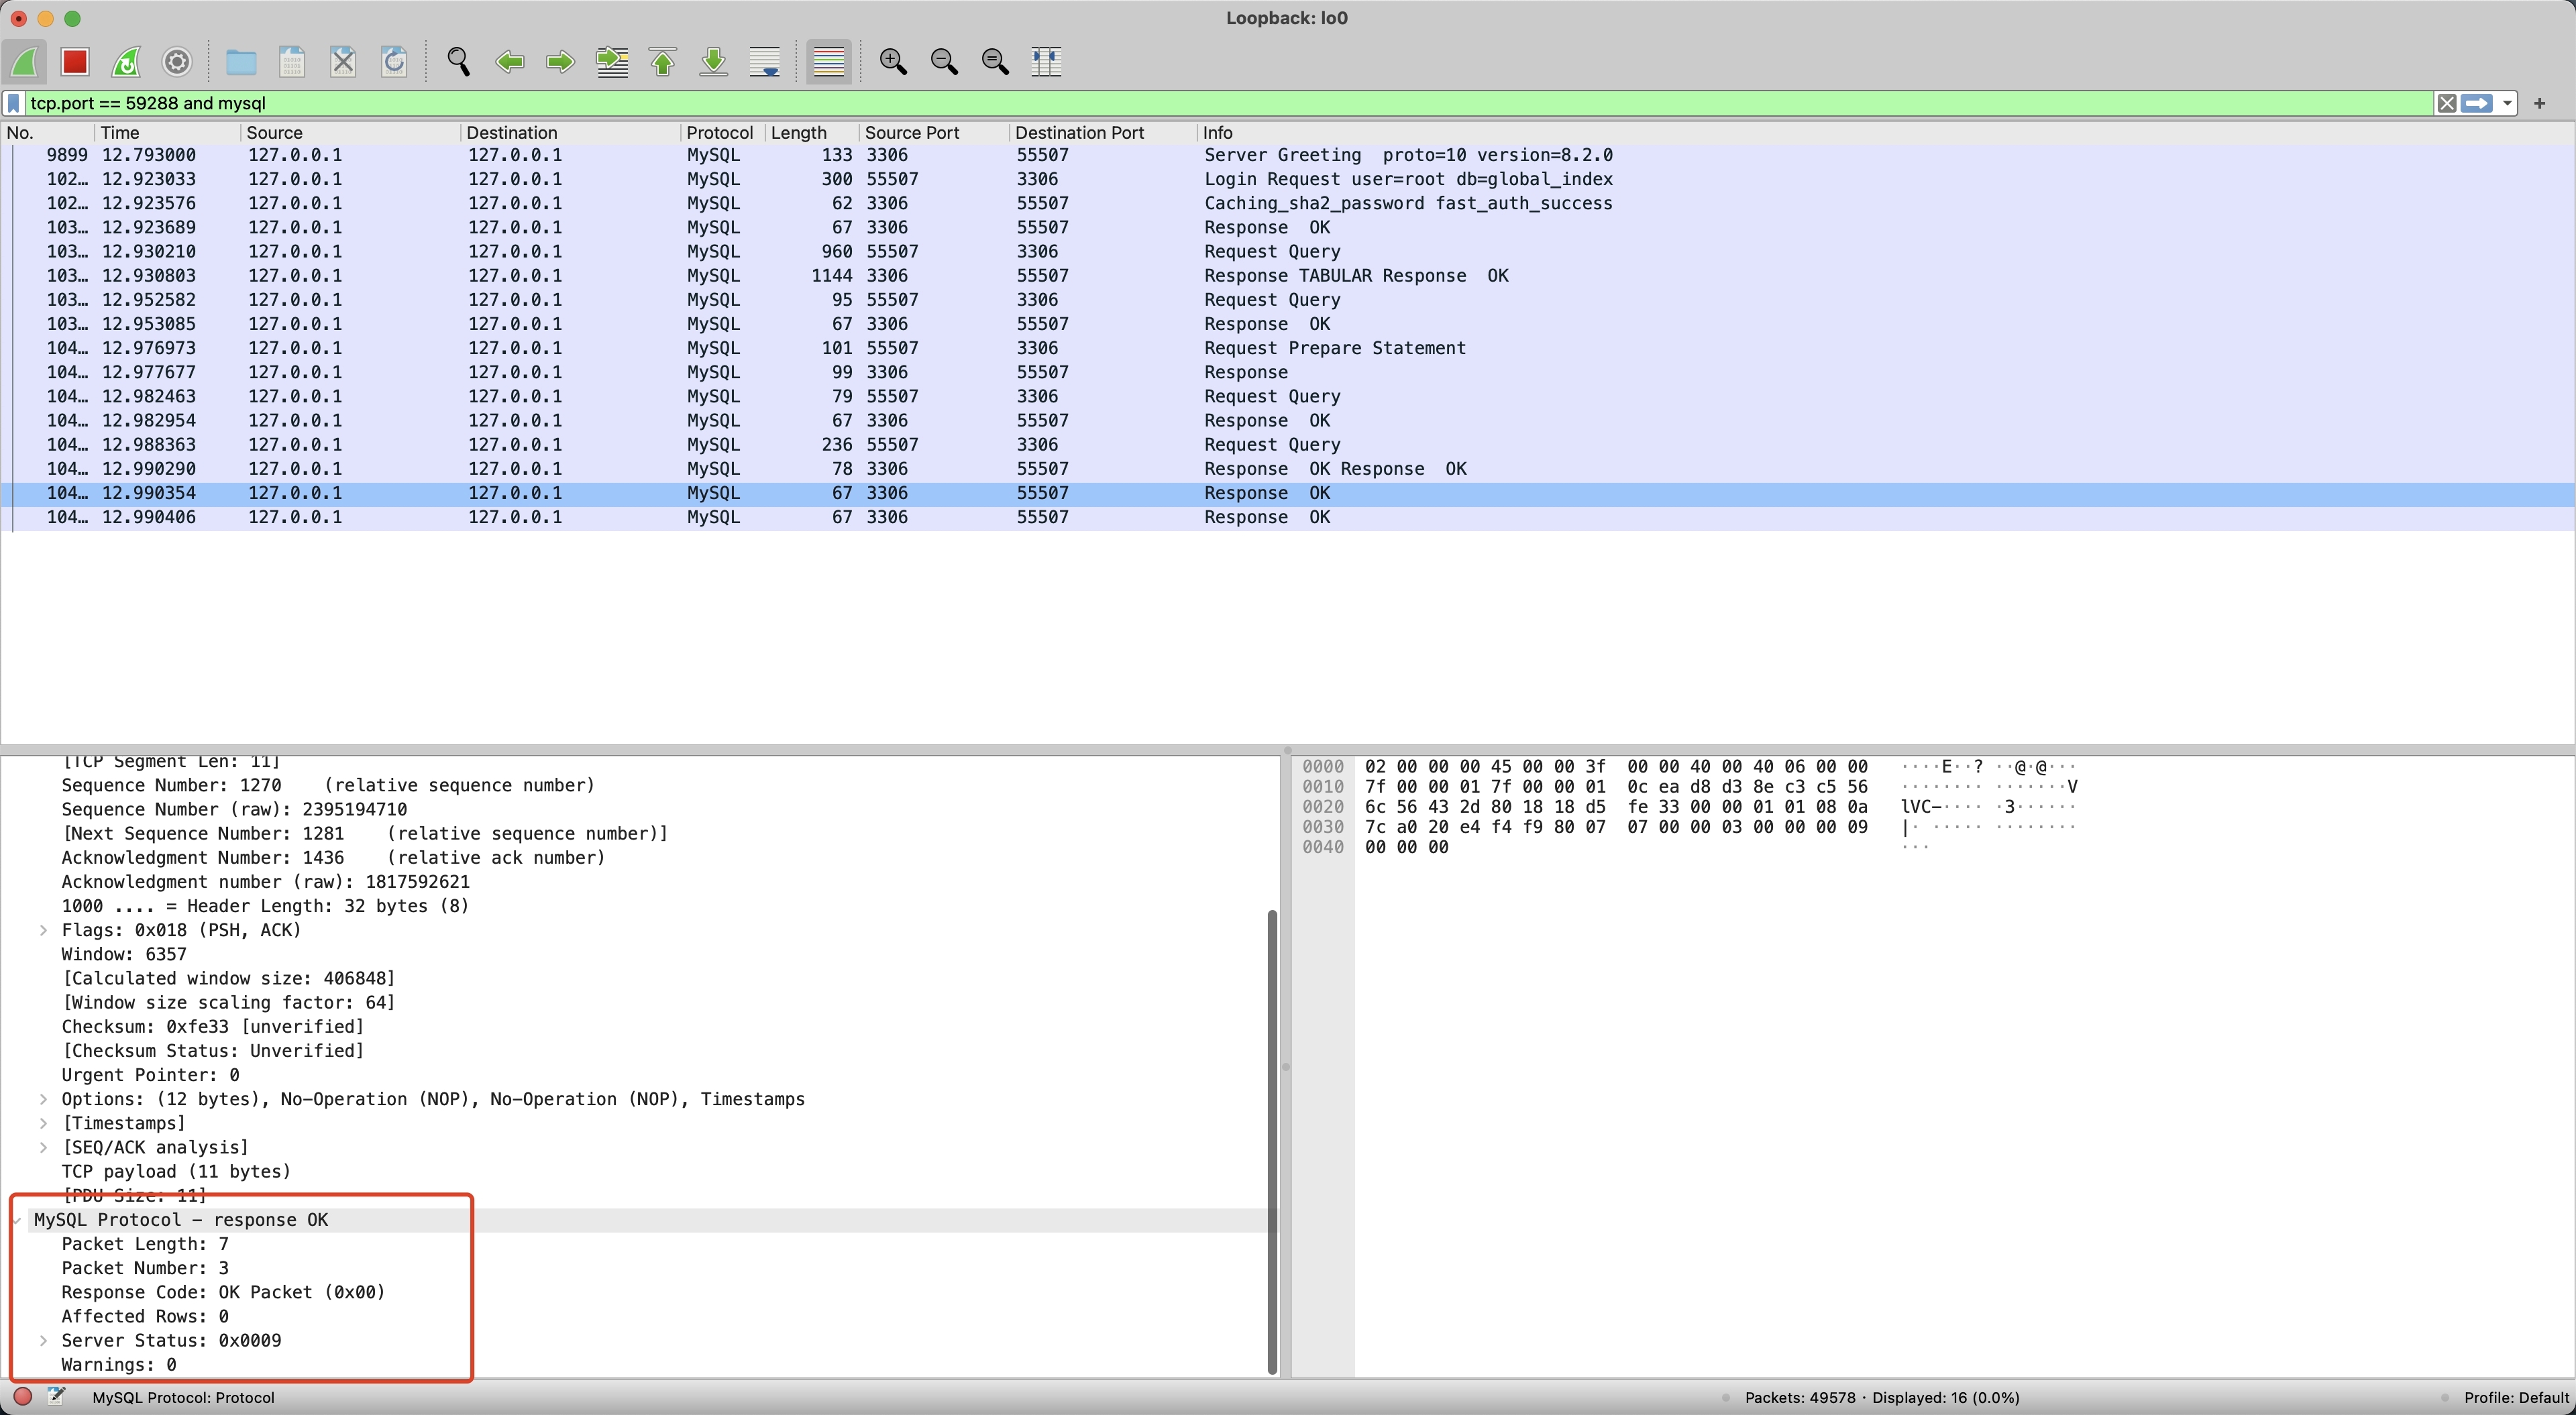Toggle the colorize packet list button
The image size is (2576, 1415).
click(x=829, y=62)
